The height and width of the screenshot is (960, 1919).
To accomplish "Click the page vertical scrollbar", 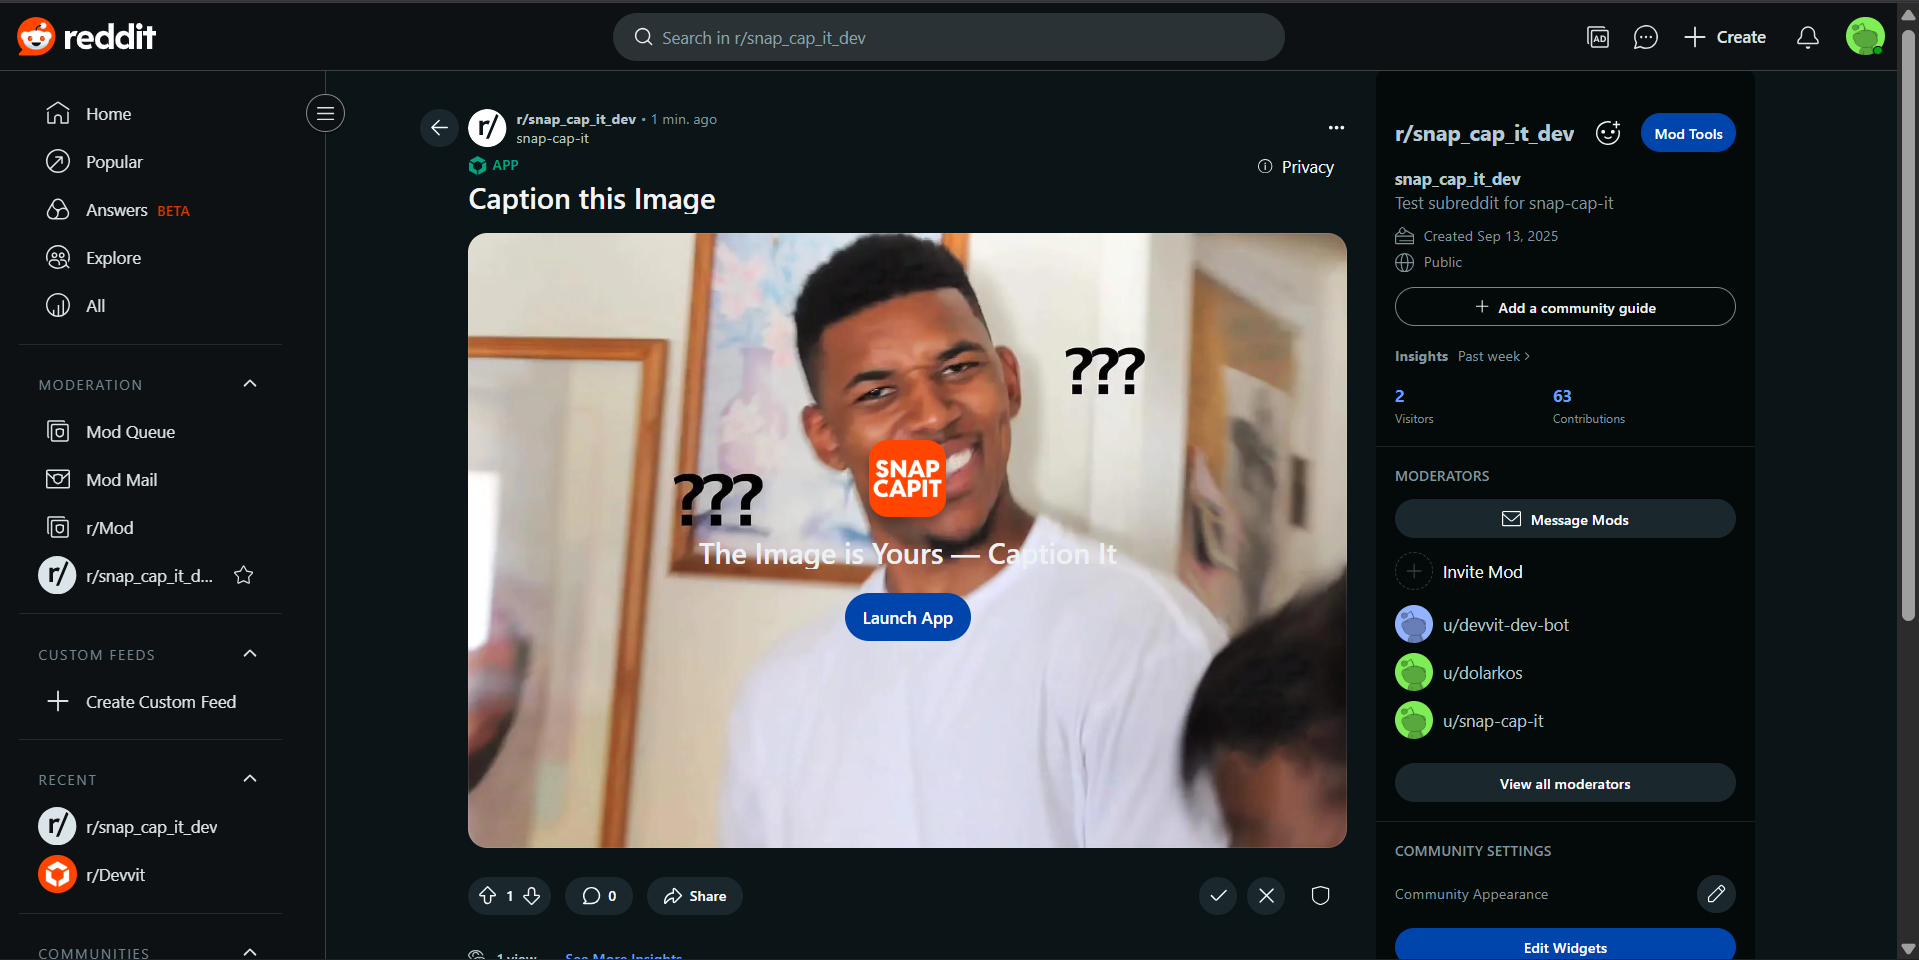I will click(x=1908, y=325).
